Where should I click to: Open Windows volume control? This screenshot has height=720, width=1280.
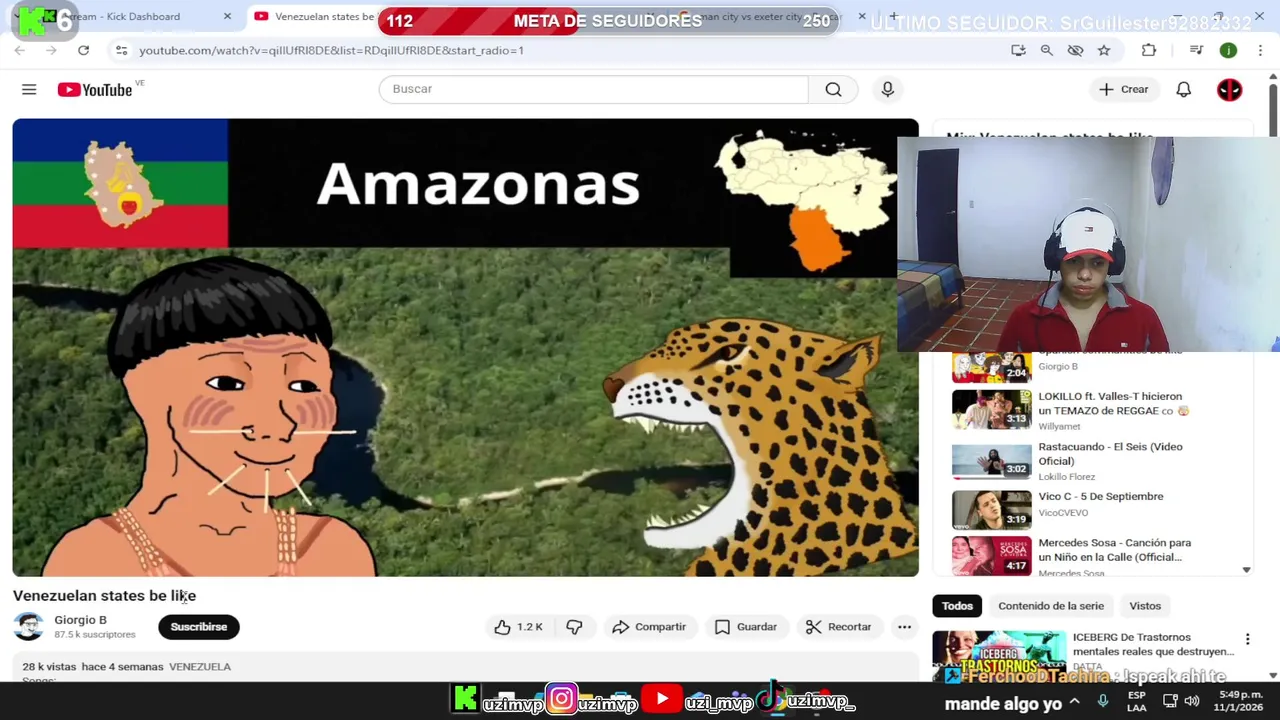(x=1192, y=701)
